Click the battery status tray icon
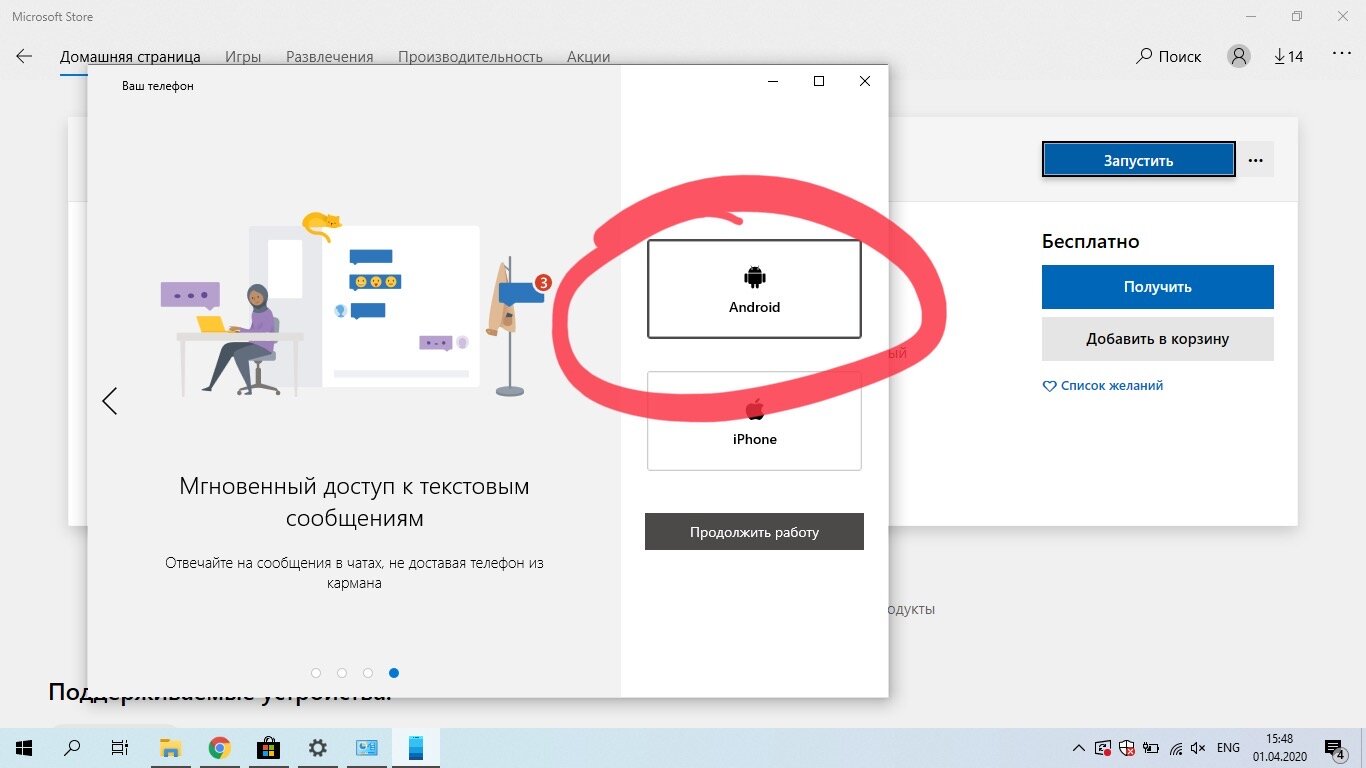 [1151, 748]
